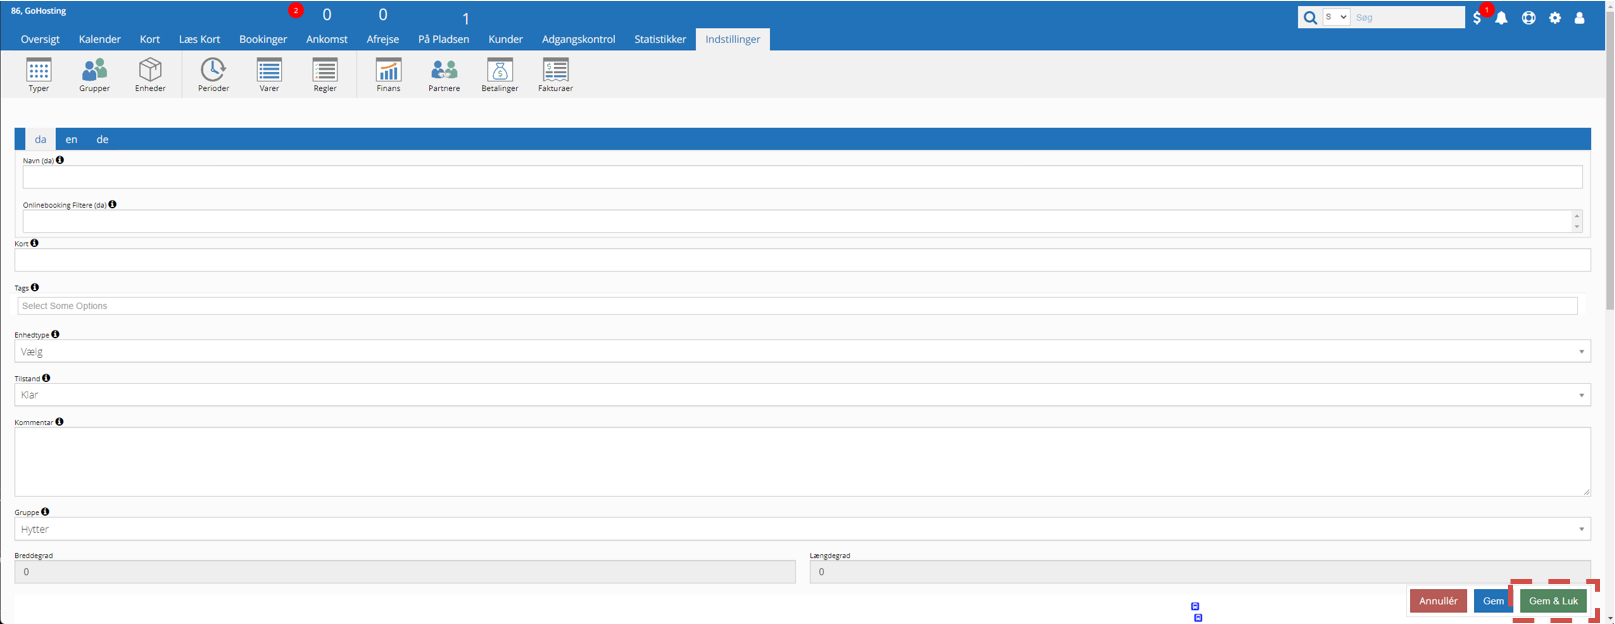The height and width of the screenshot is (624, 1615).
Task: Open the Kalender menu tab
Action: pos(100,39)
